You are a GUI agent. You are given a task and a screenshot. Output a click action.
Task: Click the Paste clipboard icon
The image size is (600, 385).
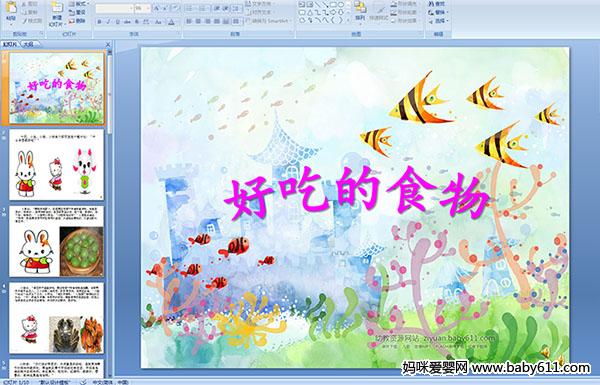(x=11, y=8)
